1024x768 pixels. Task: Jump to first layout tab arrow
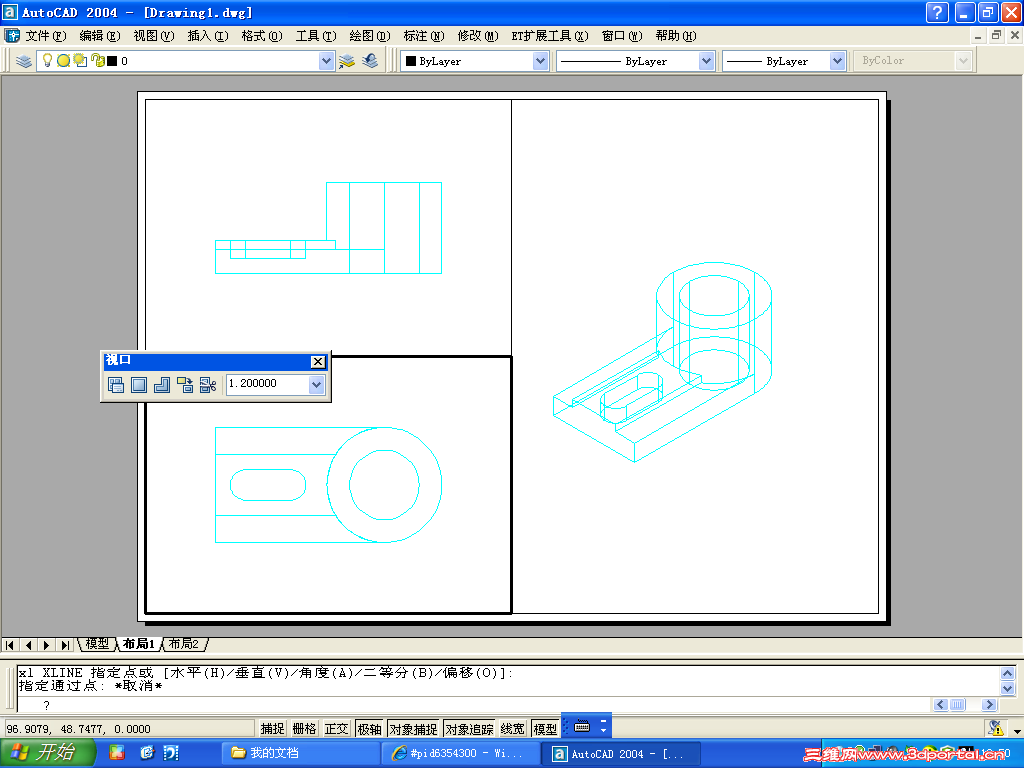(x=10, y=645)
